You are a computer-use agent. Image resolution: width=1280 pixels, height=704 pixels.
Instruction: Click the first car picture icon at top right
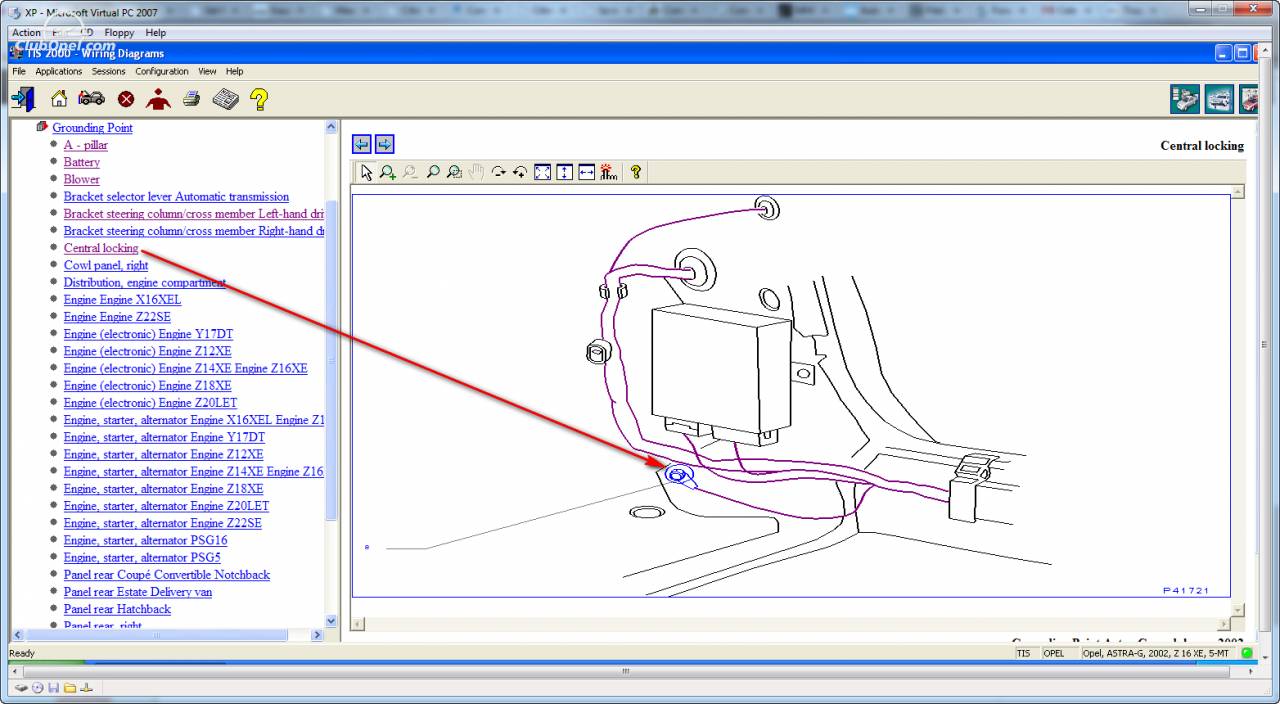pos(1185,99)
